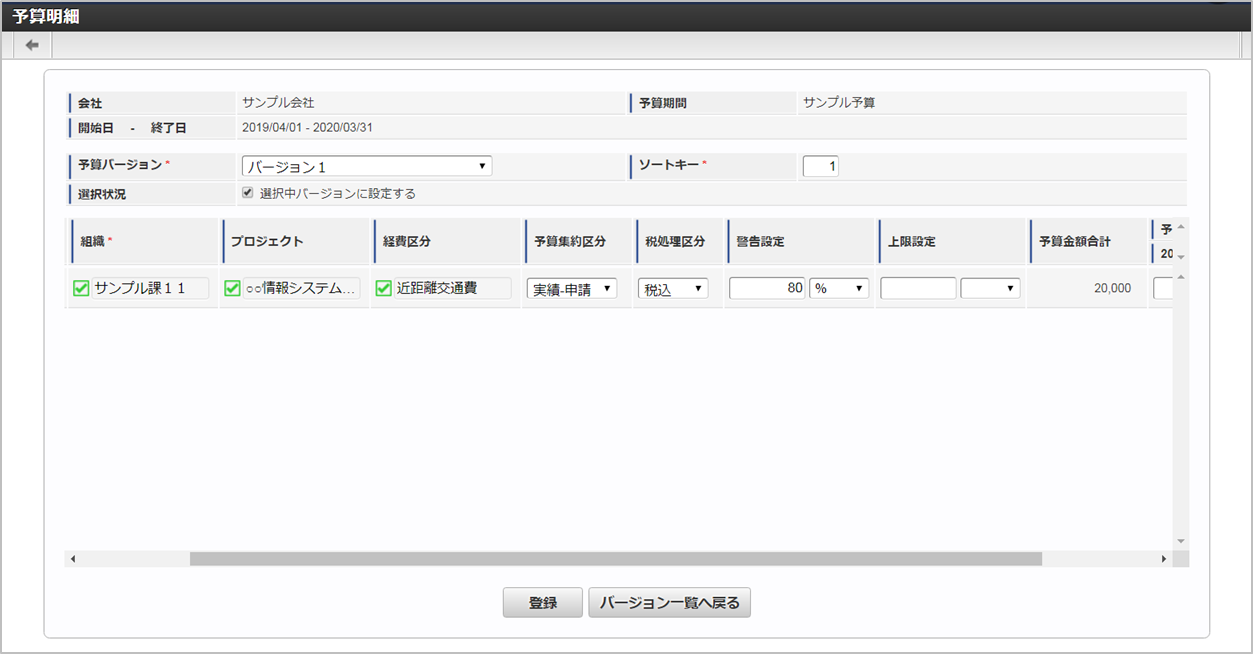Open the organization search for サンプル課１１
The image size is (1253, 654).
(80, 288)
